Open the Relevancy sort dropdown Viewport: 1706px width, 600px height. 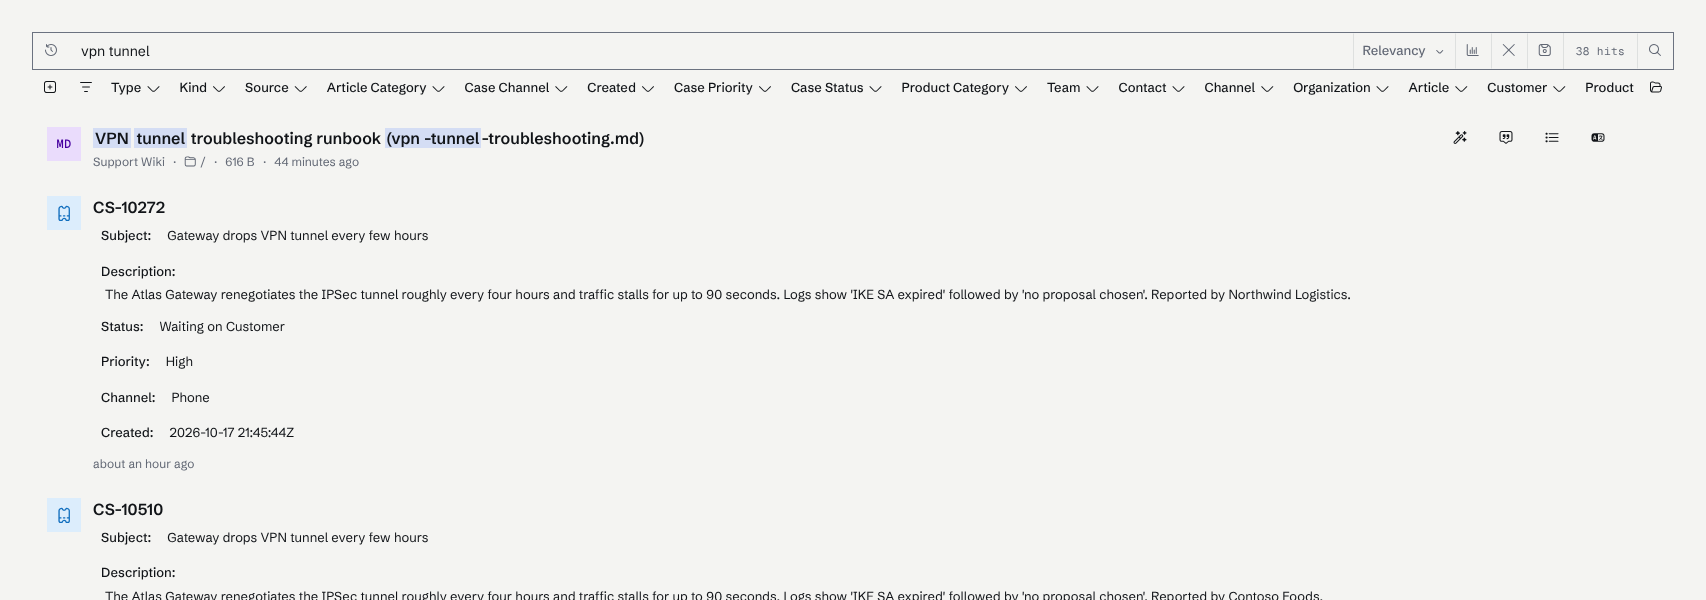pos(1403,51)
